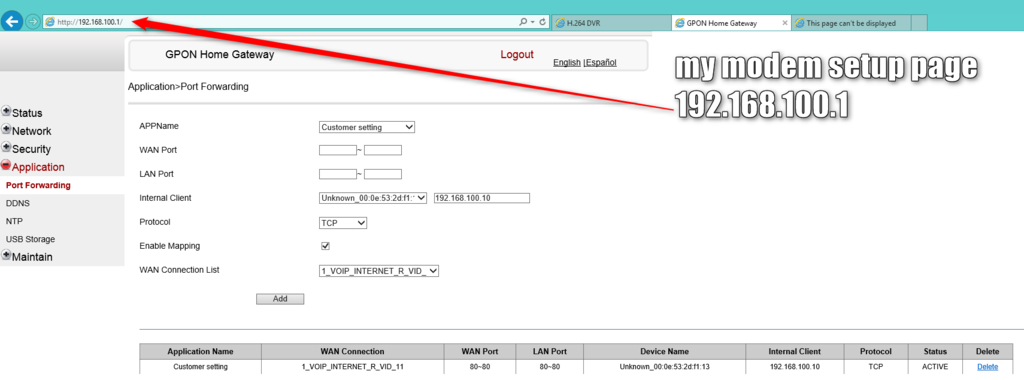Viewport: 1024px width, 380px height.
Task: Close the GPON Home Gateway tab
Action: [x=785, y=23]
